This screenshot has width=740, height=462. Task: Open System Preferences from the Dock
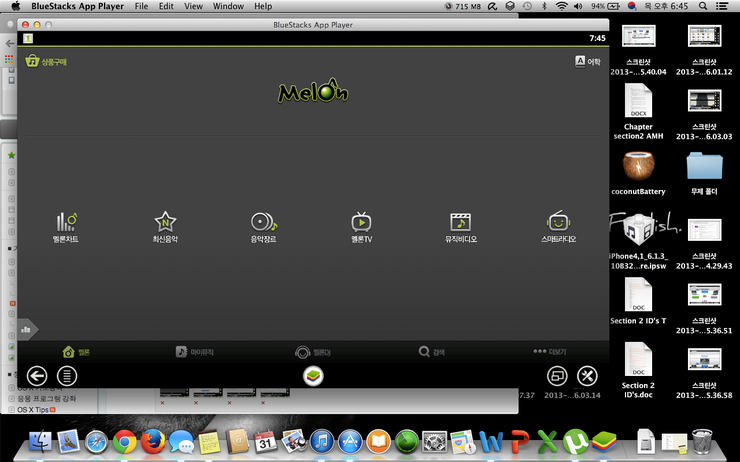coord(434,442)
